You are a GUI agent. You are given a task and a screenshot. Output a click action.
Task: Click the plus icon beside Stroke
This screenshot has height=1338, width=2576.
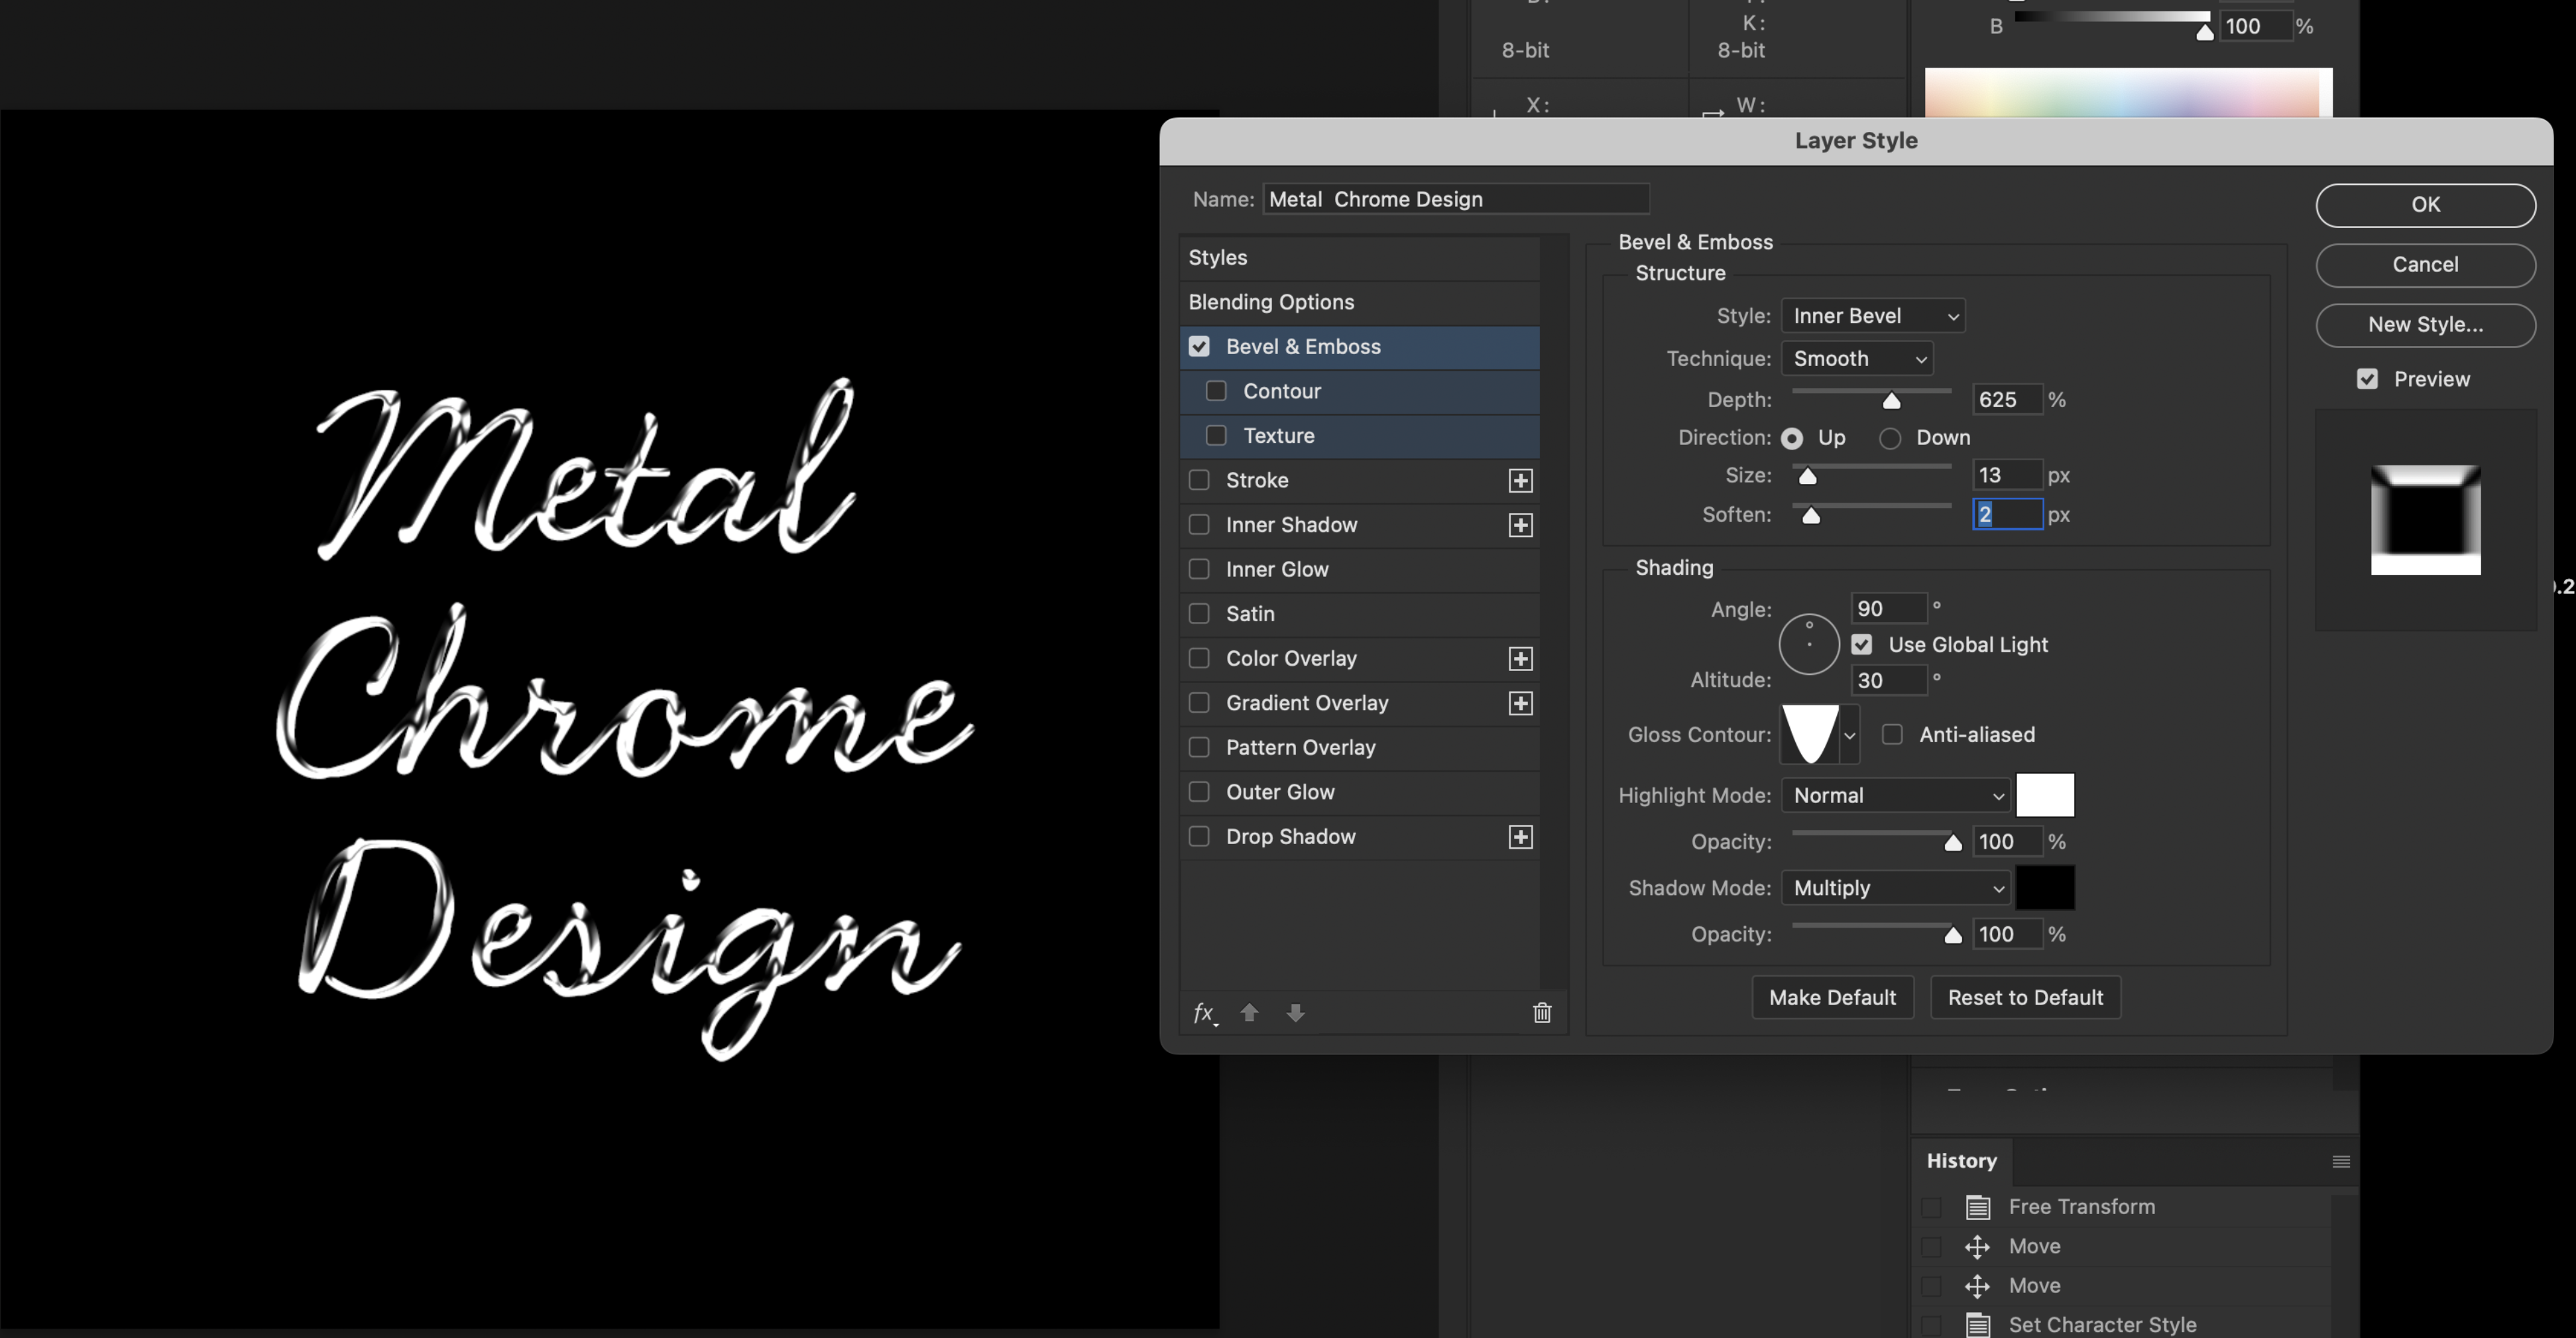(1520, 481)
